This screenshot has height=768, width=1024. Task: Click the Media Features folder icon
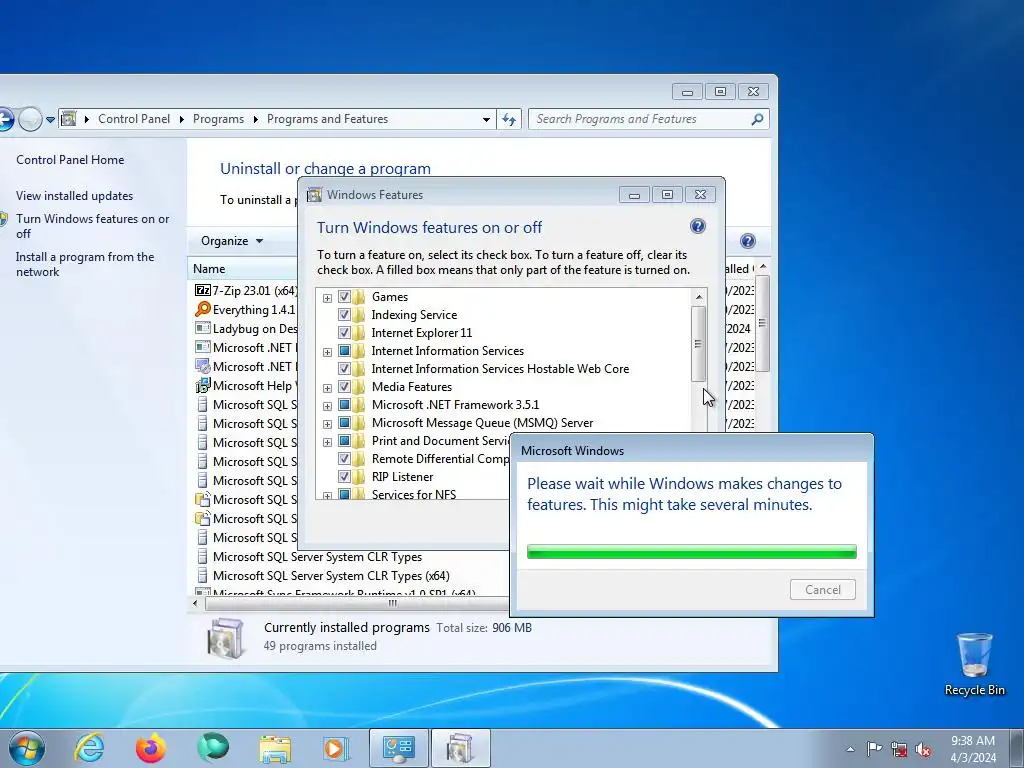[x=359, y=387]
